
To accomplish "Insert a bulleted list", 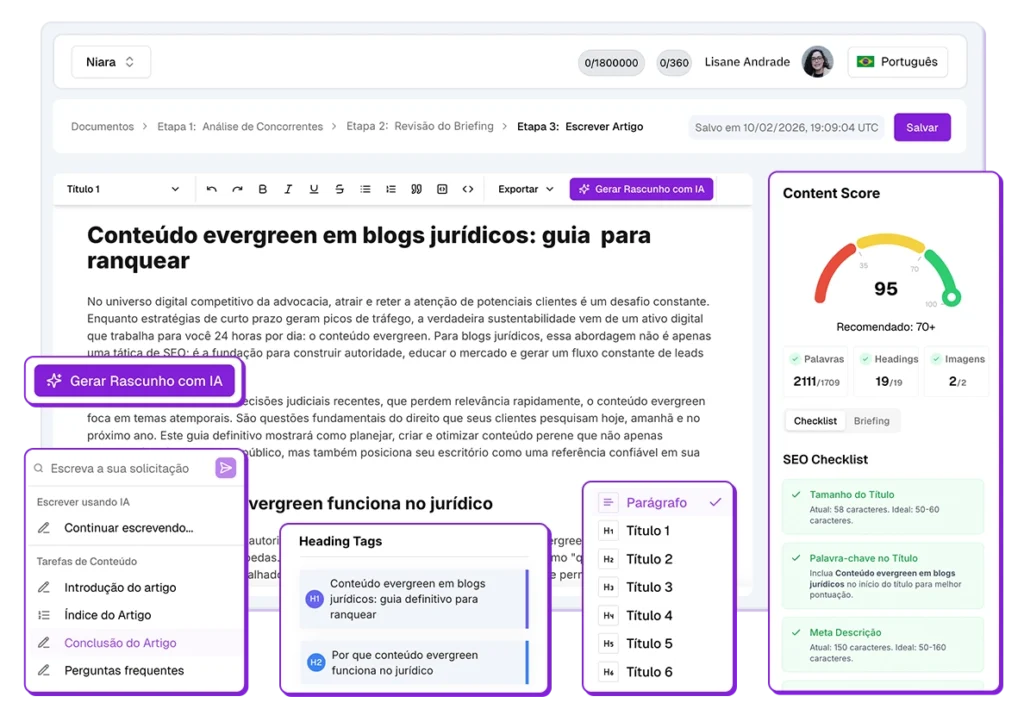I will tap(365, 189).
